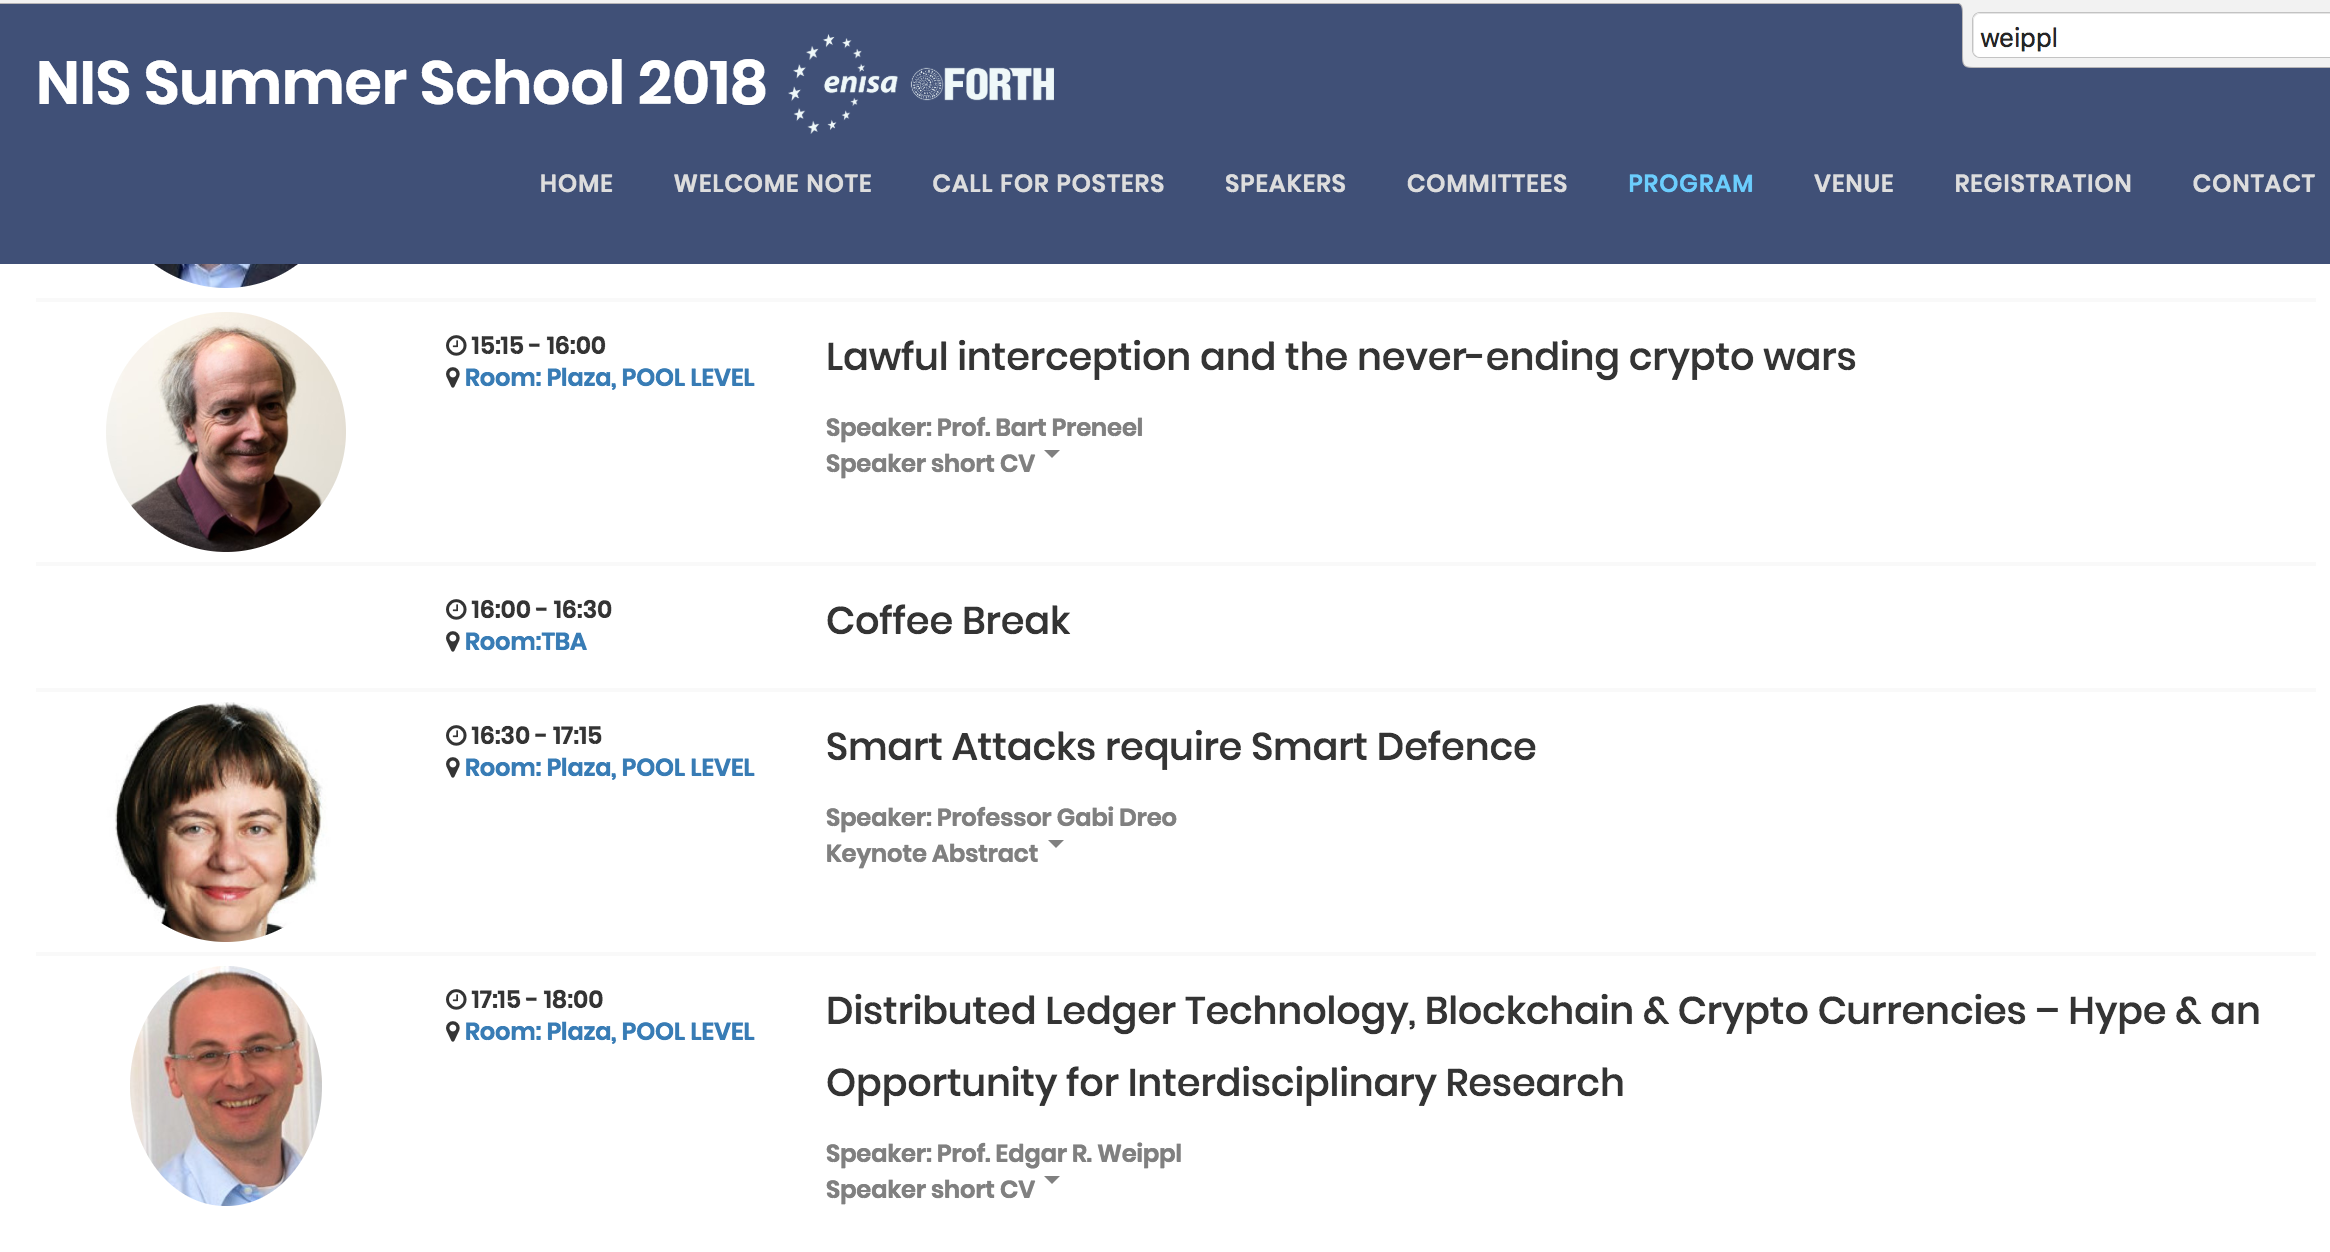Go to the VENUE page
The width and height of the screenshot is (2330, 1252).
[1853, 184]
